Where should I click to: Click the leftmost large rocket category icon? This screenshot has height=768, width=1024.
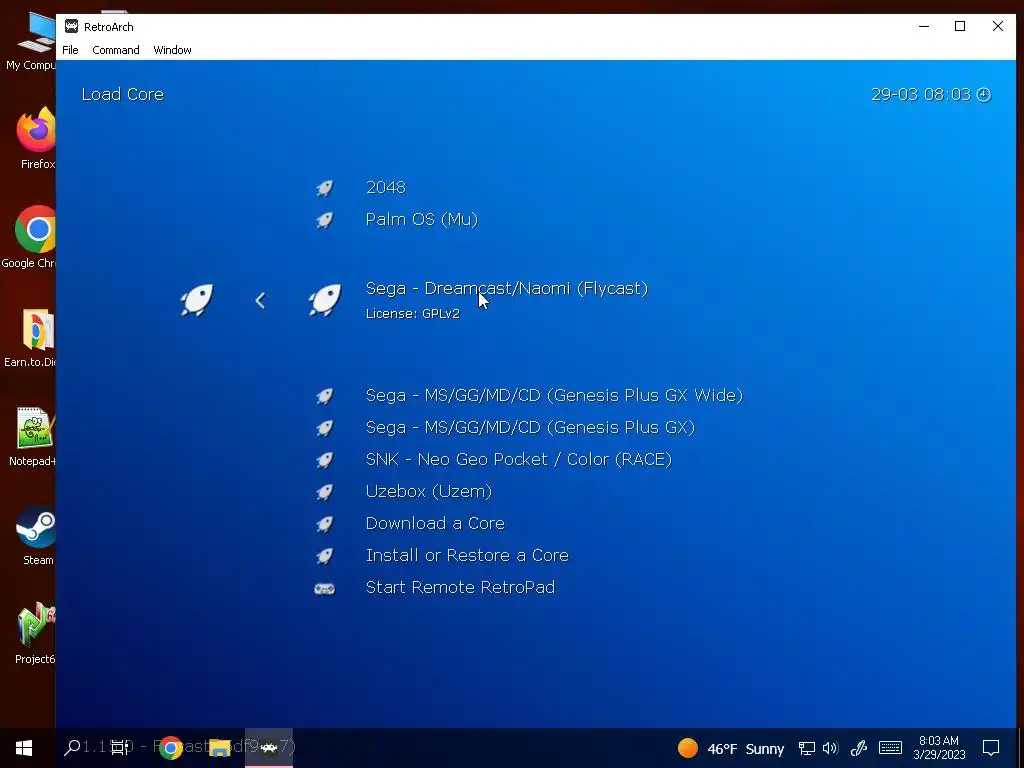point(197,300)
